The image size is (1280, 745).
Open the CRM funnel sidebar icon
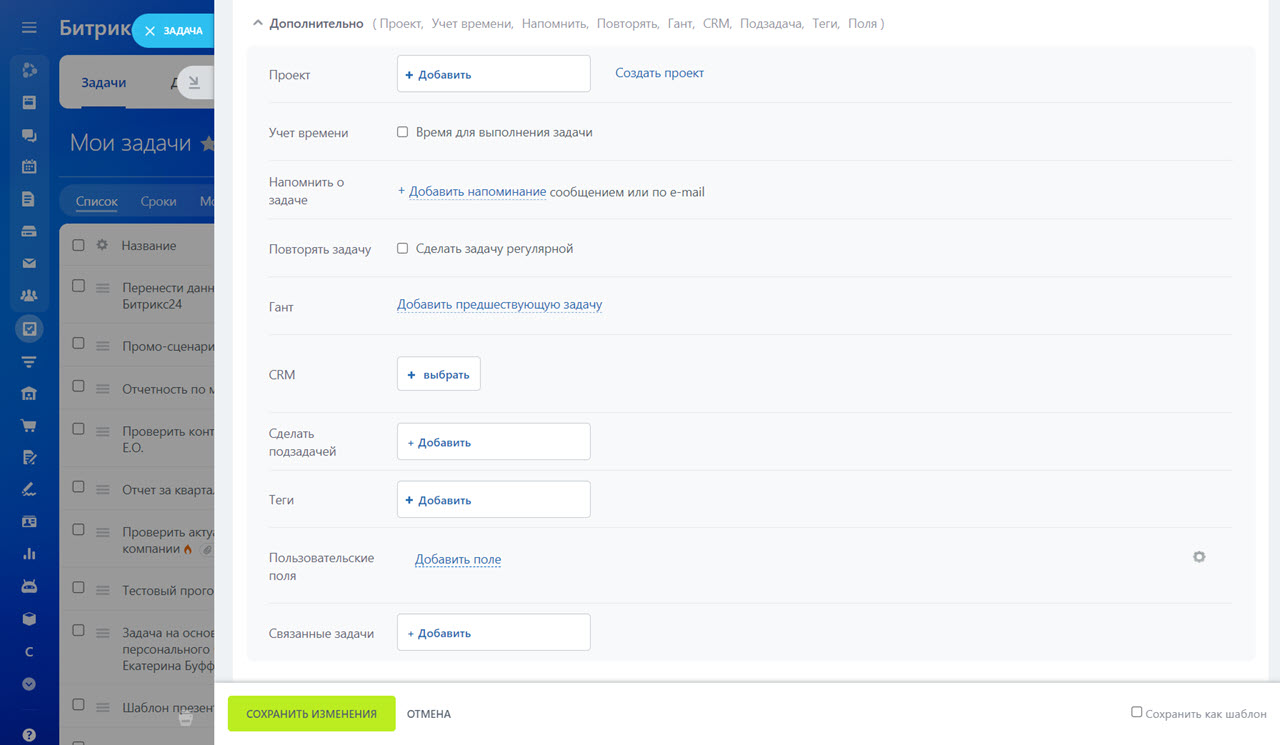[29, 361]
